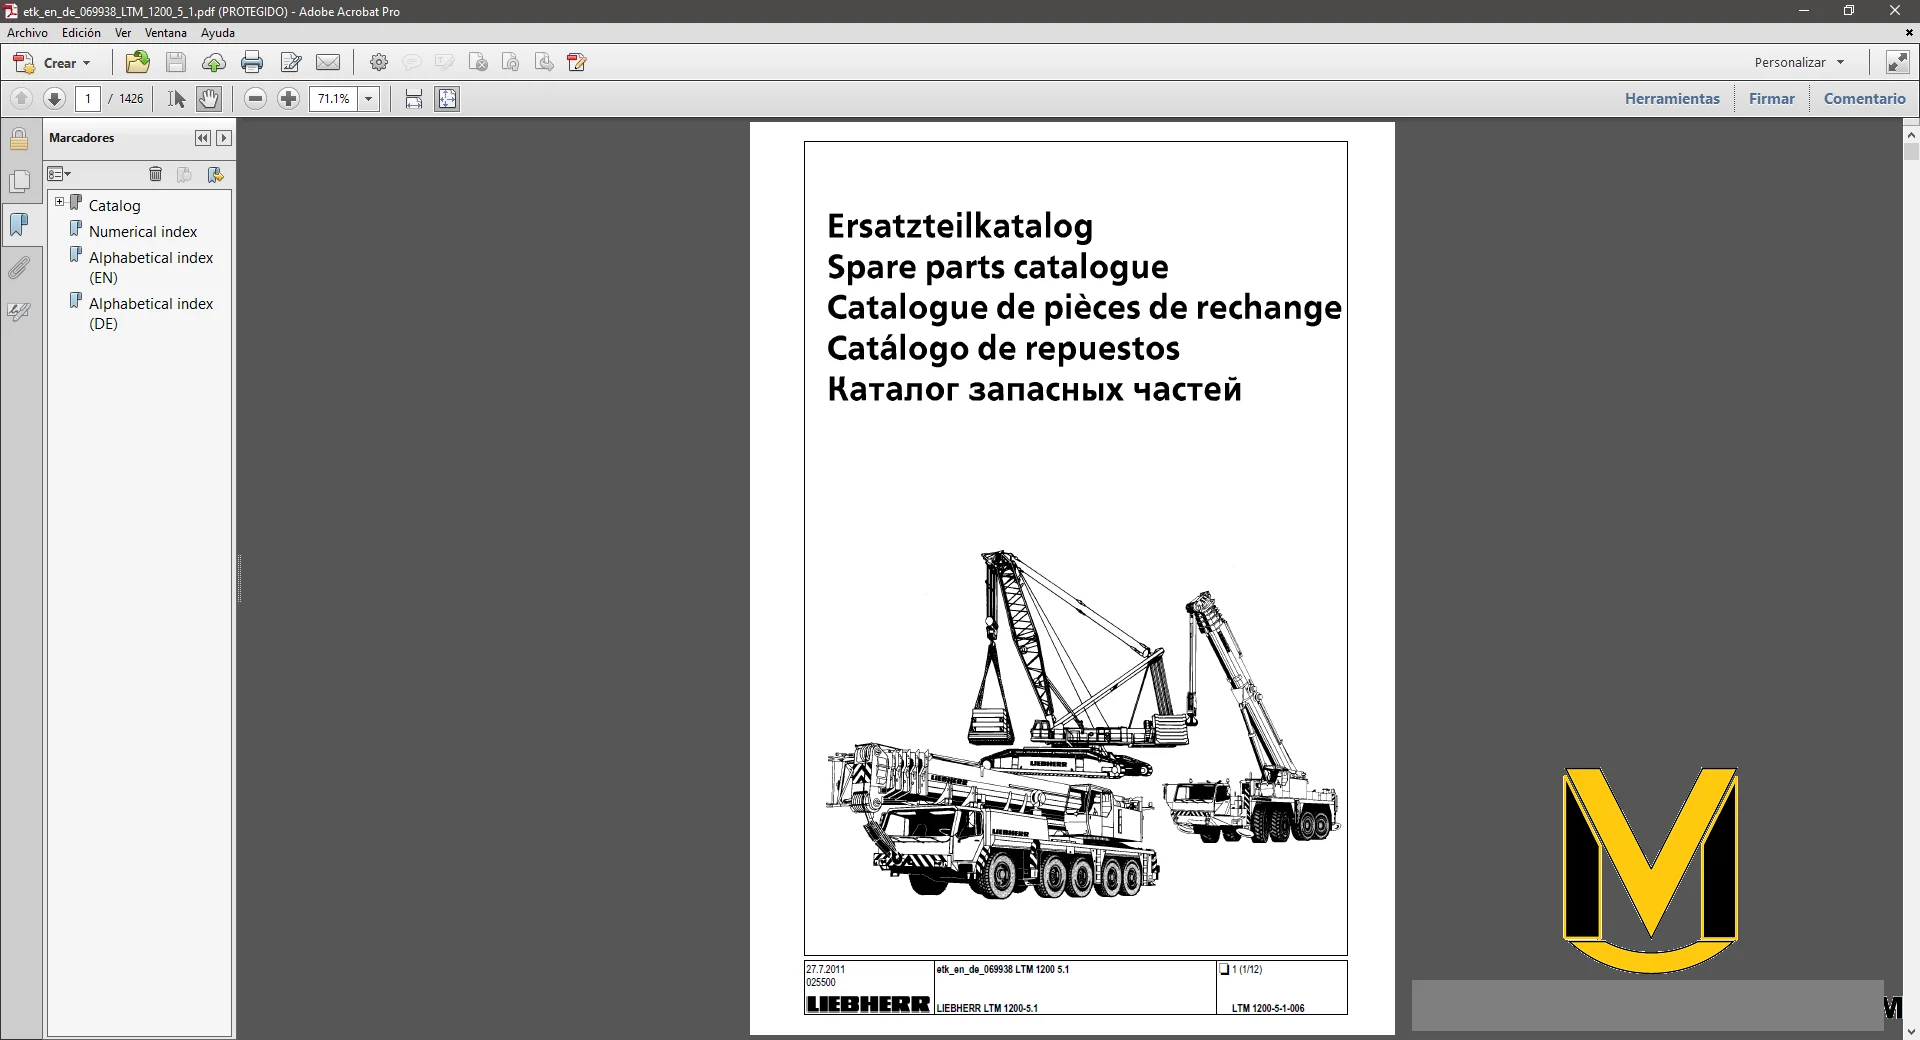Open the Archivo menu
Screen dimensions: 1920x1040
(27, 33)
